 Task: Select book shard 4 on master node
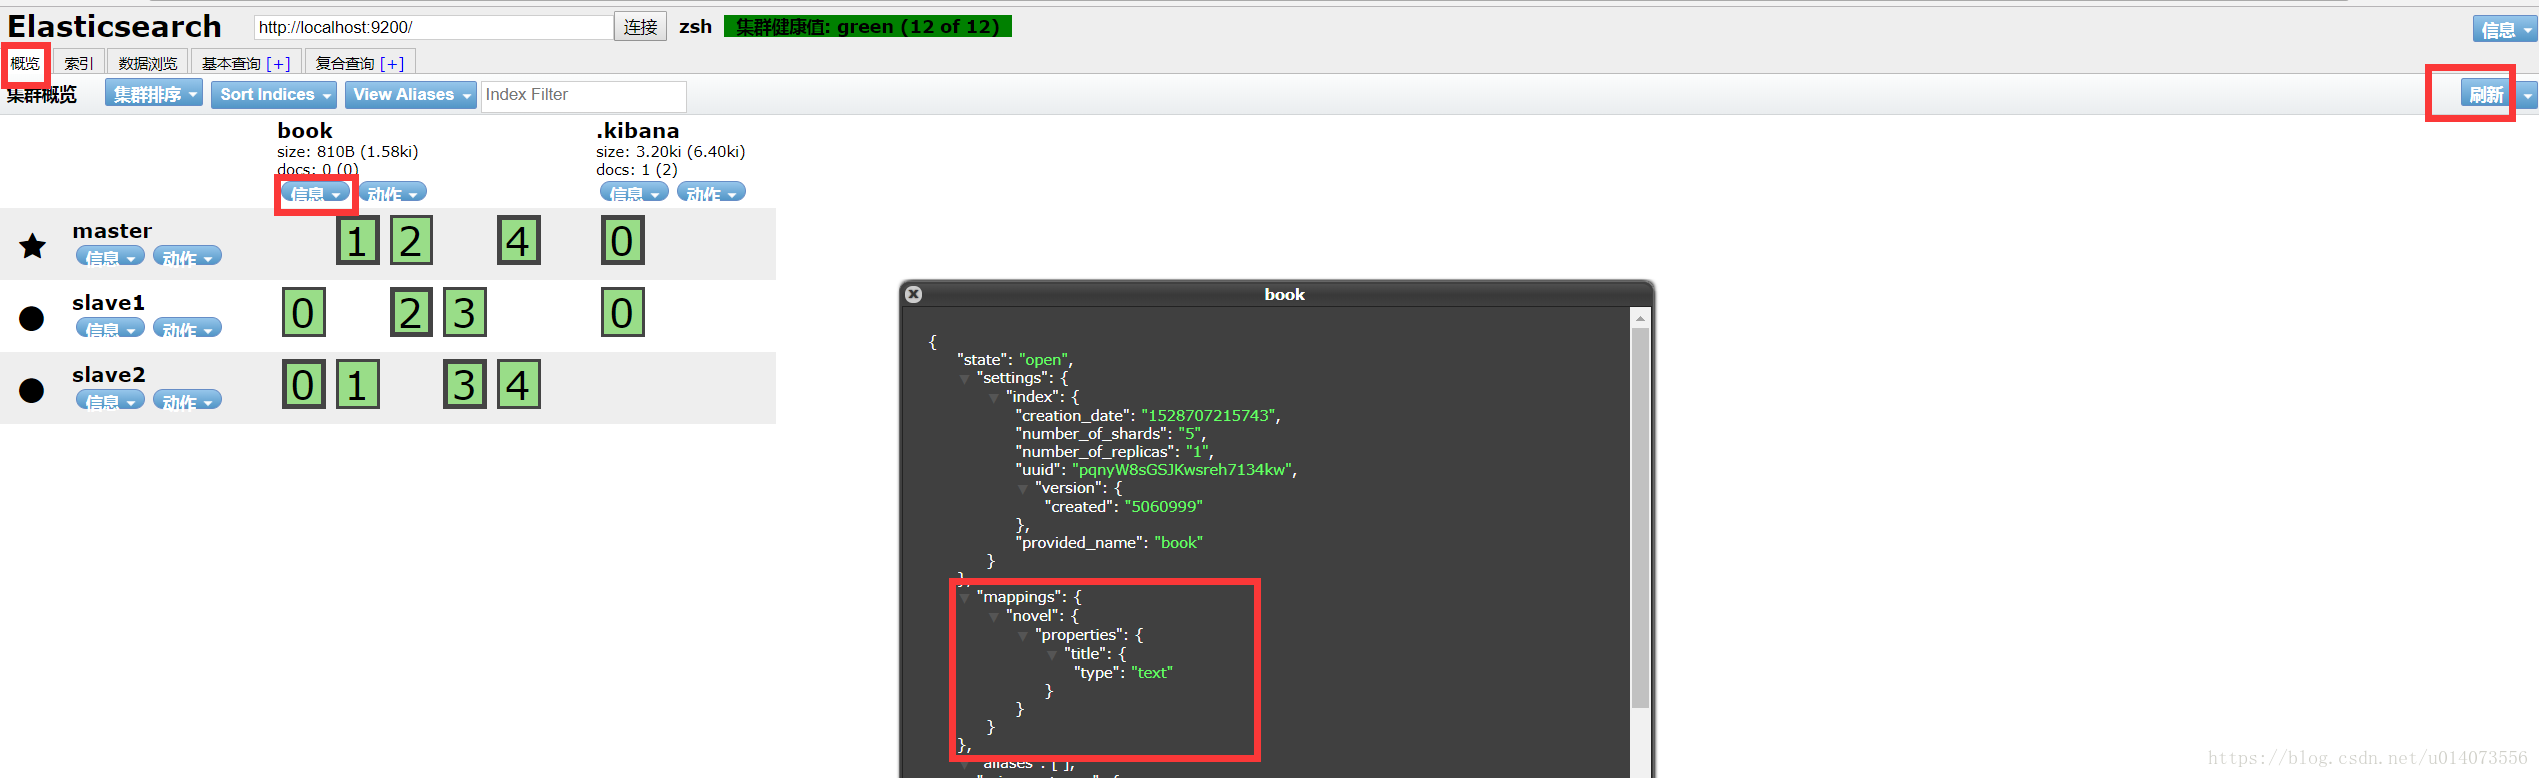tap(519, 241)
